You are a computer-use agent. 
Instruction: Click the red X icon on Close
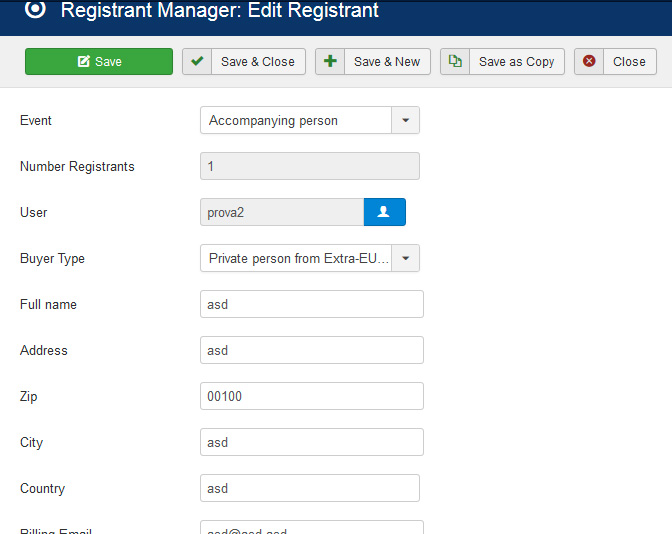click(x=589, y=62)
